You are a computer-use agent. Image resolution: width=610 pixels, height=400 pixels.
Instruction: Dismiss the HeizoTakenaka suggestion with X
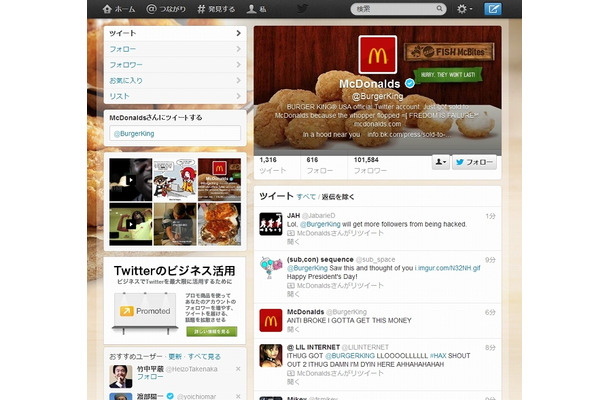(x=238, y=368)
